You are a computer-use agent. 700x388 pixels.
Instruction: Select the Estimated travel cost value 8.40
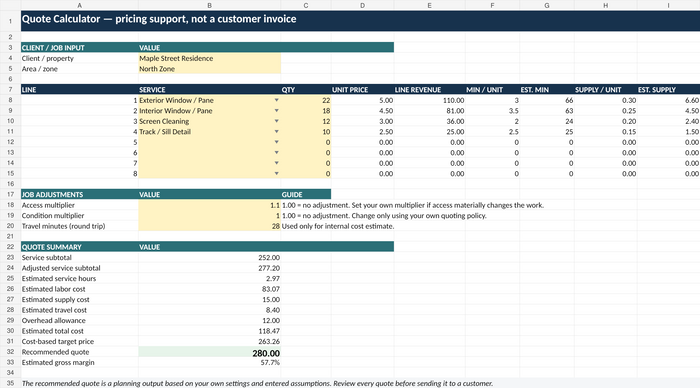coord(209,310)
